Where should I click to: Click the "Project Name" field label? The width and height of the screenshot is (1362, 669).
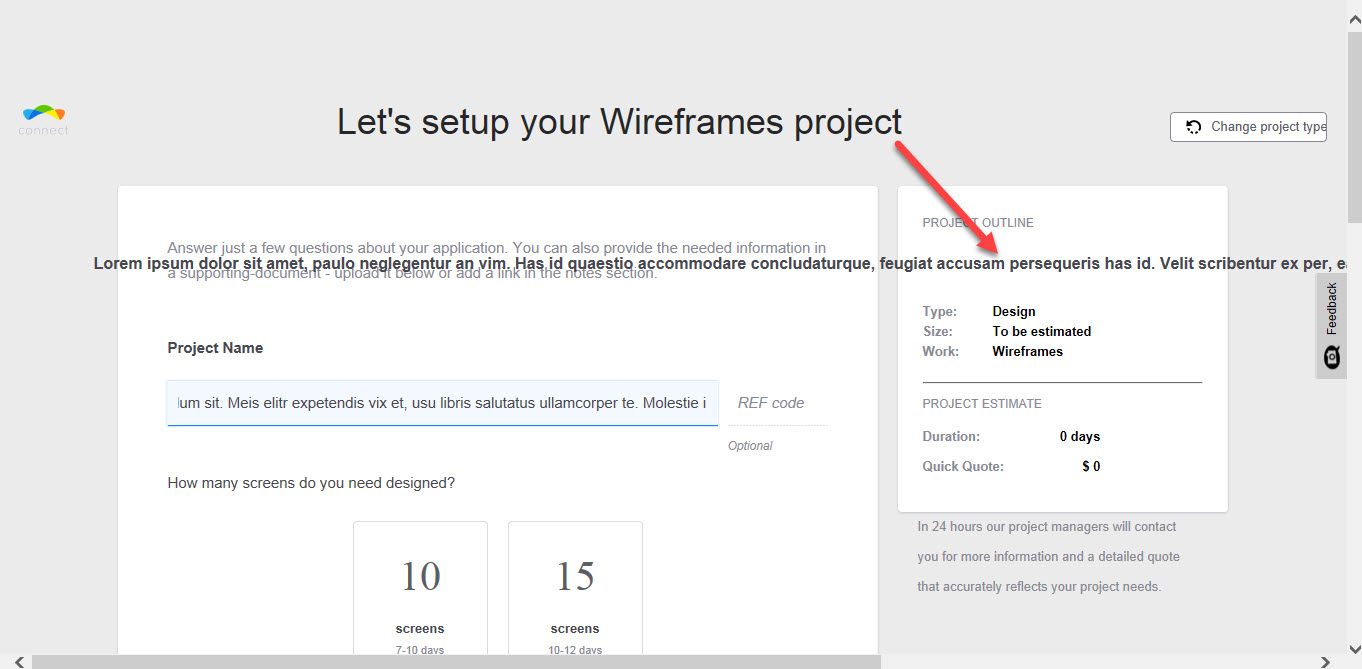tap(215, 348)
